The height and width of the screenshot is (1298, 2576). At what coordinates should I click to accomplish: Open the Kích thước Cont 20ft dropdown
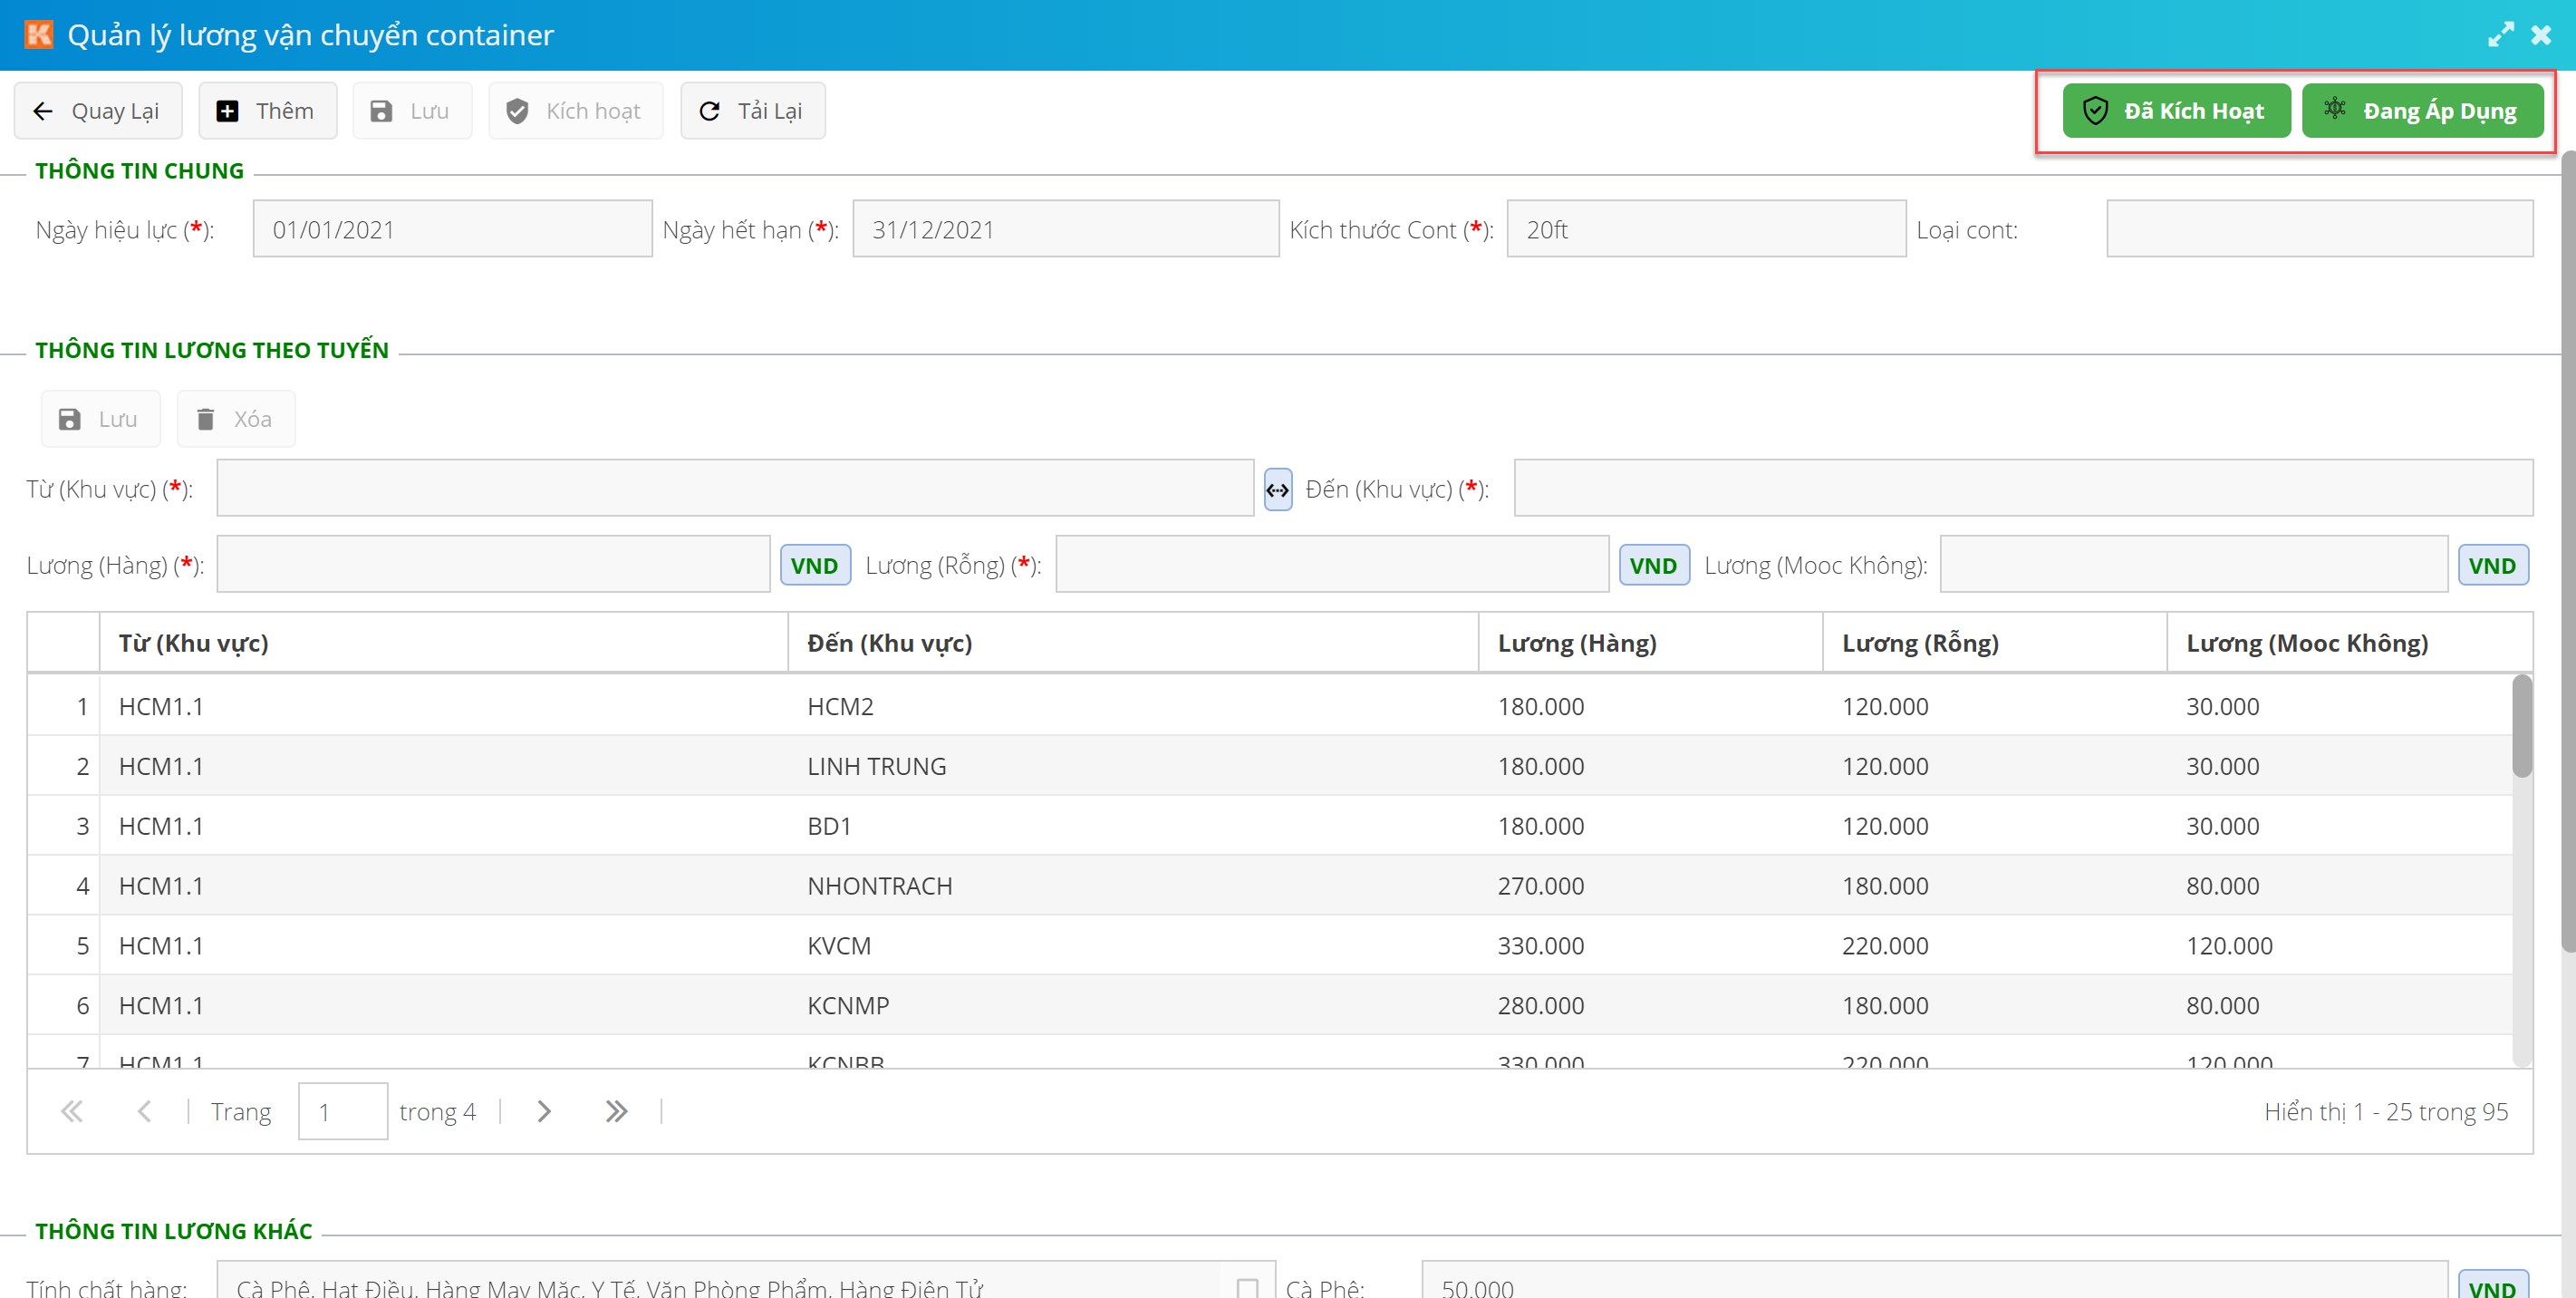[1705, 230]
